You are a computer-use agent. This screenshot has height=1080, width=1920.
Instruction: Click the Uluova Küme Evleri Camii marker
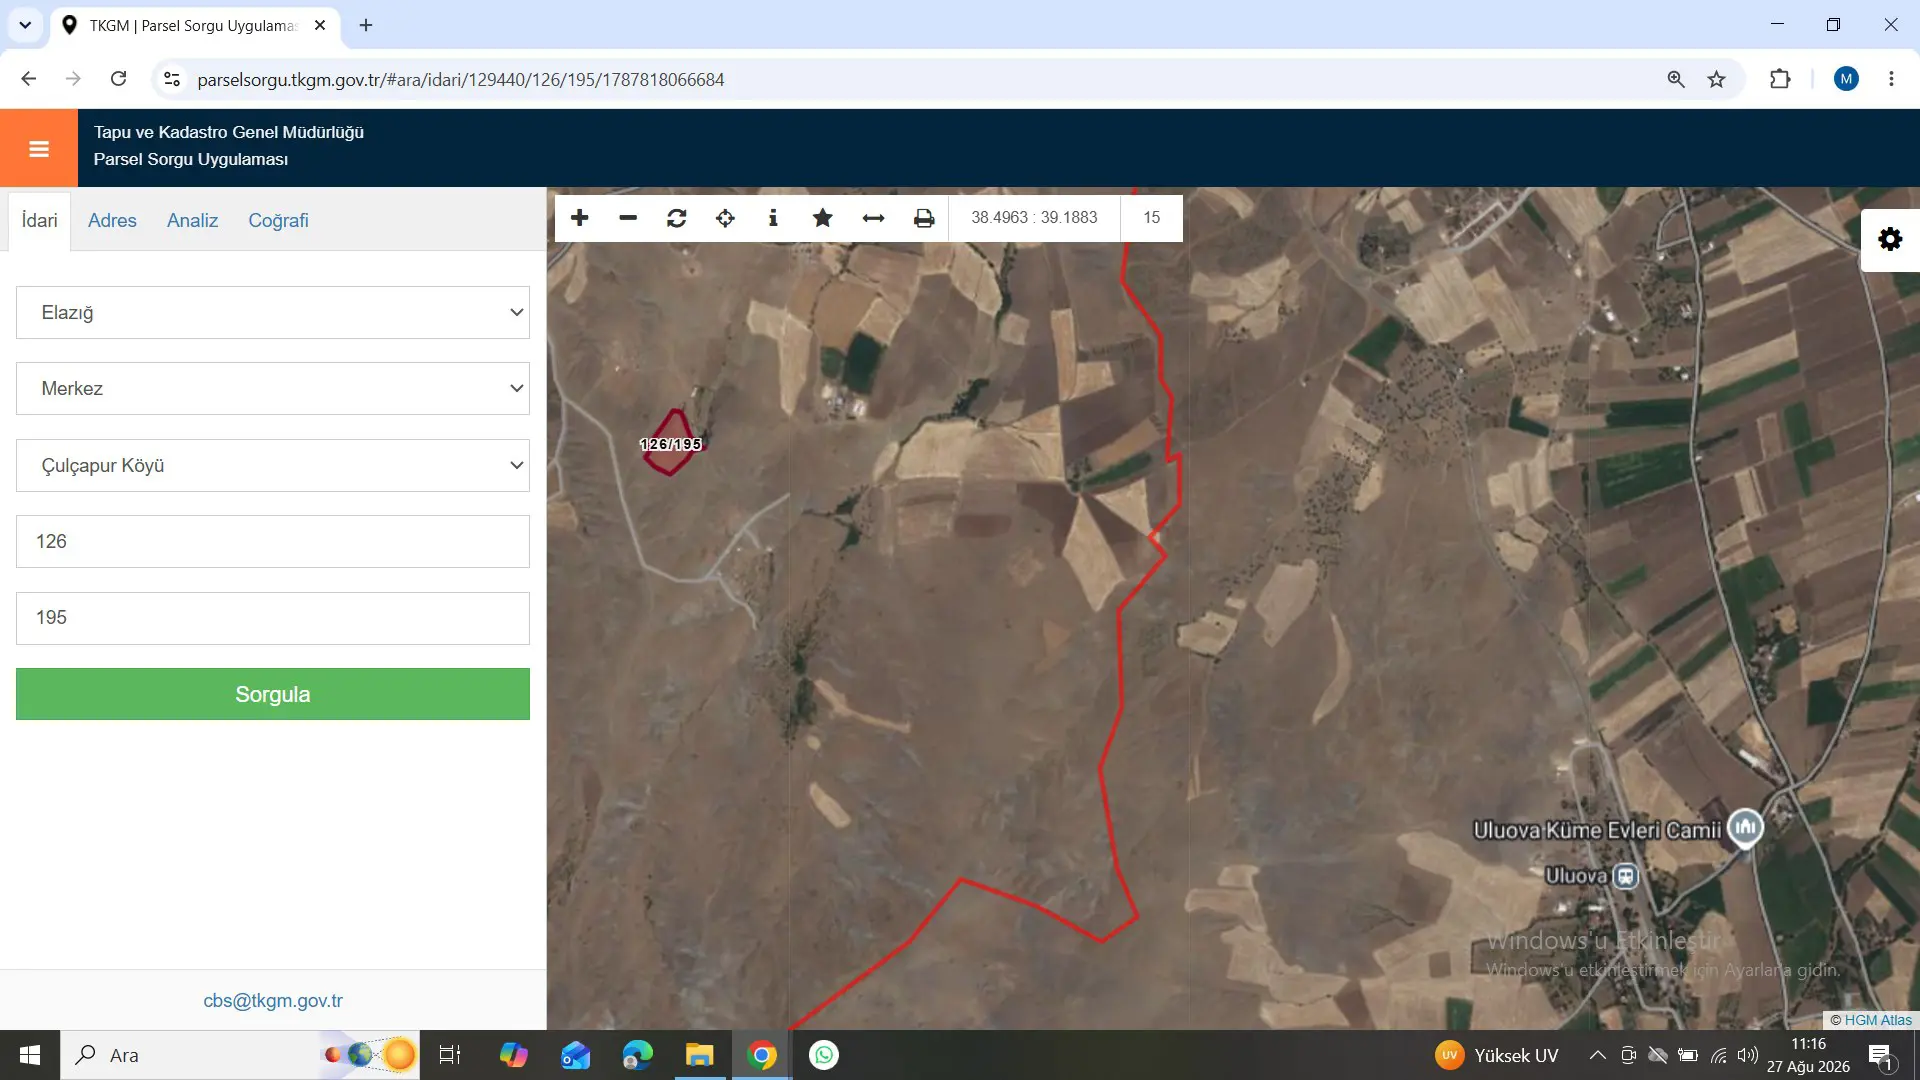(1745, 828)
